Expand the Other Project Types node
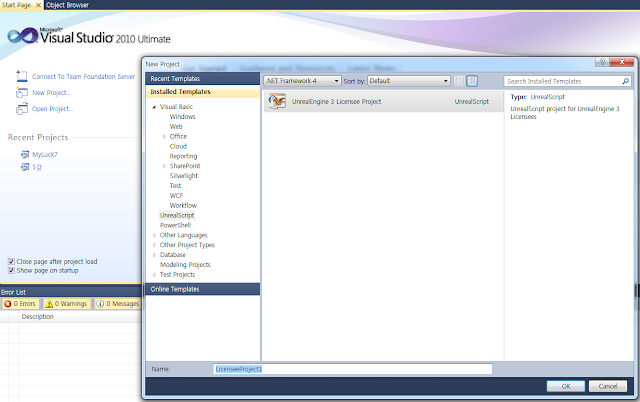The width and height of the screenshot is (640, 402). 154,245
